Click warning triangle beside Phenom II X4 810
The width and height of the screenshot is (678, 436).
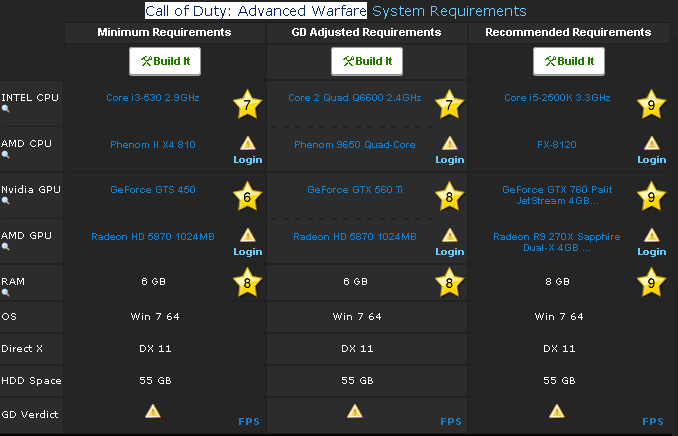(x=248, y=143)
